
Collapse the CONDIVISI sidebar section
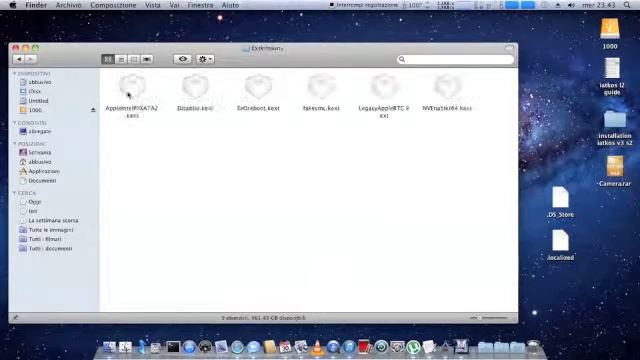point(15,122)
